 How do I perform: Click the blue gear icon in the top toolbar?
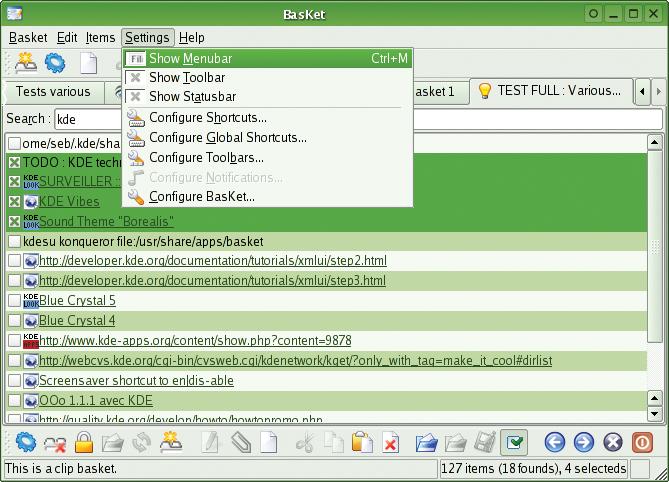(55, 63)
